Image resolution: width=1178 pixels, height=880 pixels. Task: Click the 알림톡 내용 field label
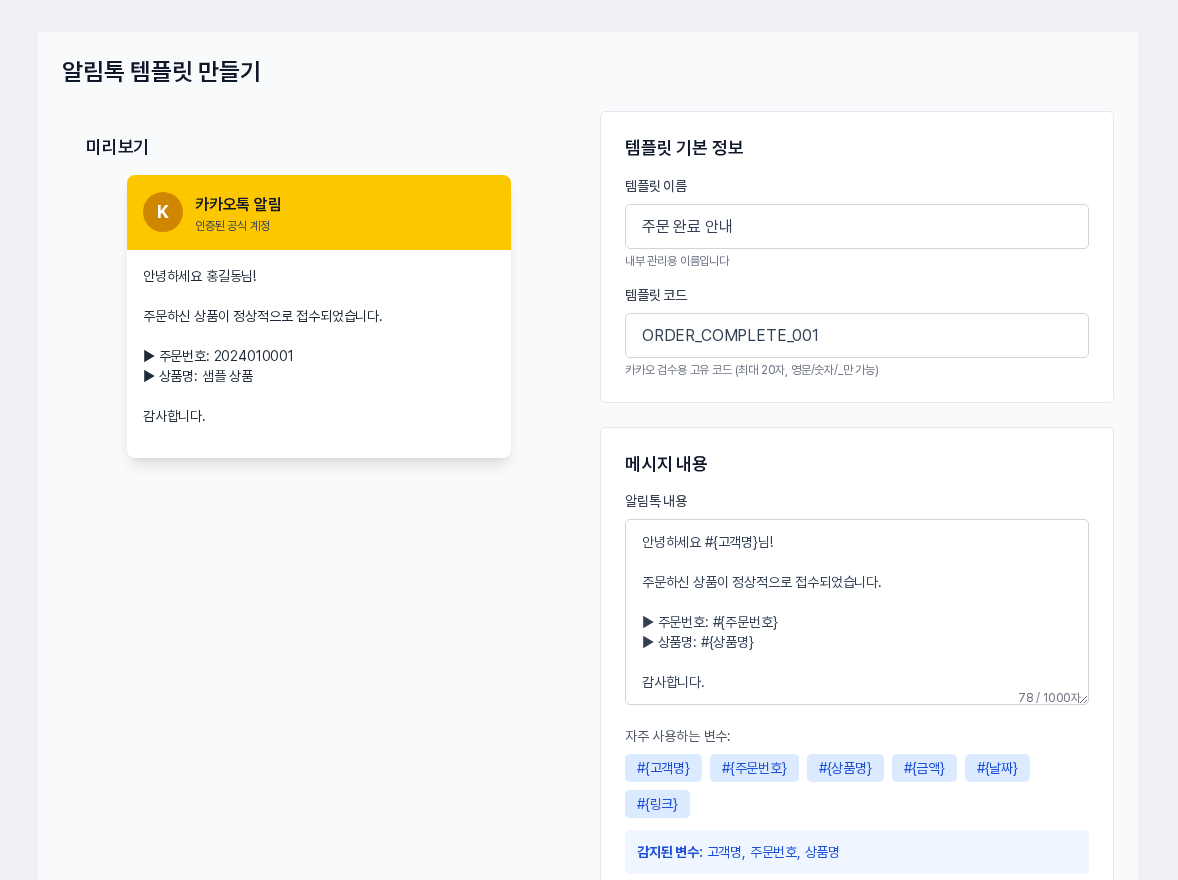pos(656,500)
